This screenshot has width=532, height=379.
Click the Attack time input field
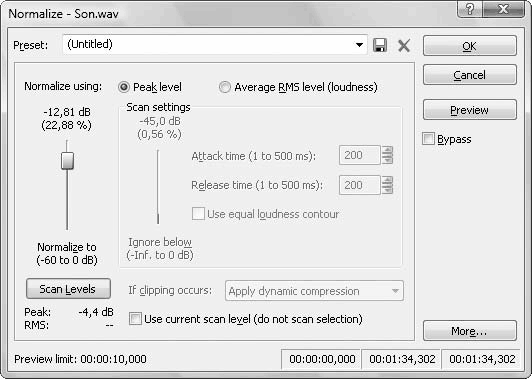click(x=360, y=155)
